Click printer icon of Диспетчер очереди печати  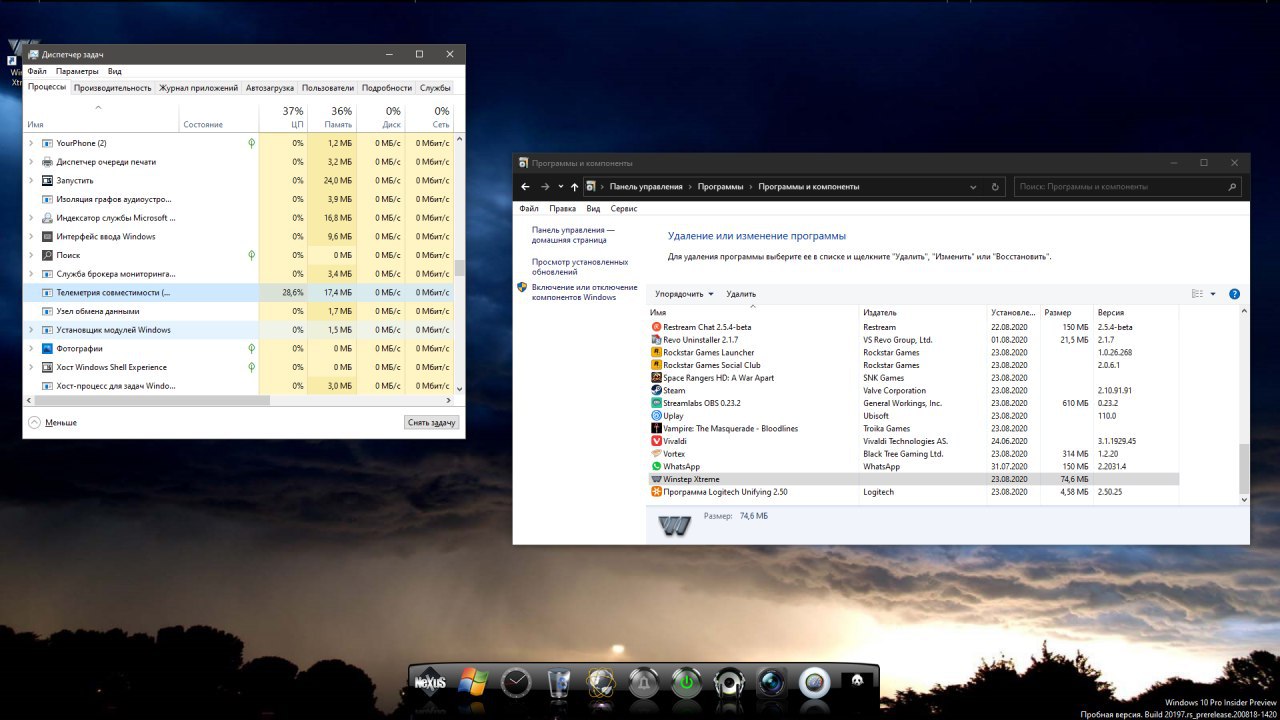pos(47,162)
